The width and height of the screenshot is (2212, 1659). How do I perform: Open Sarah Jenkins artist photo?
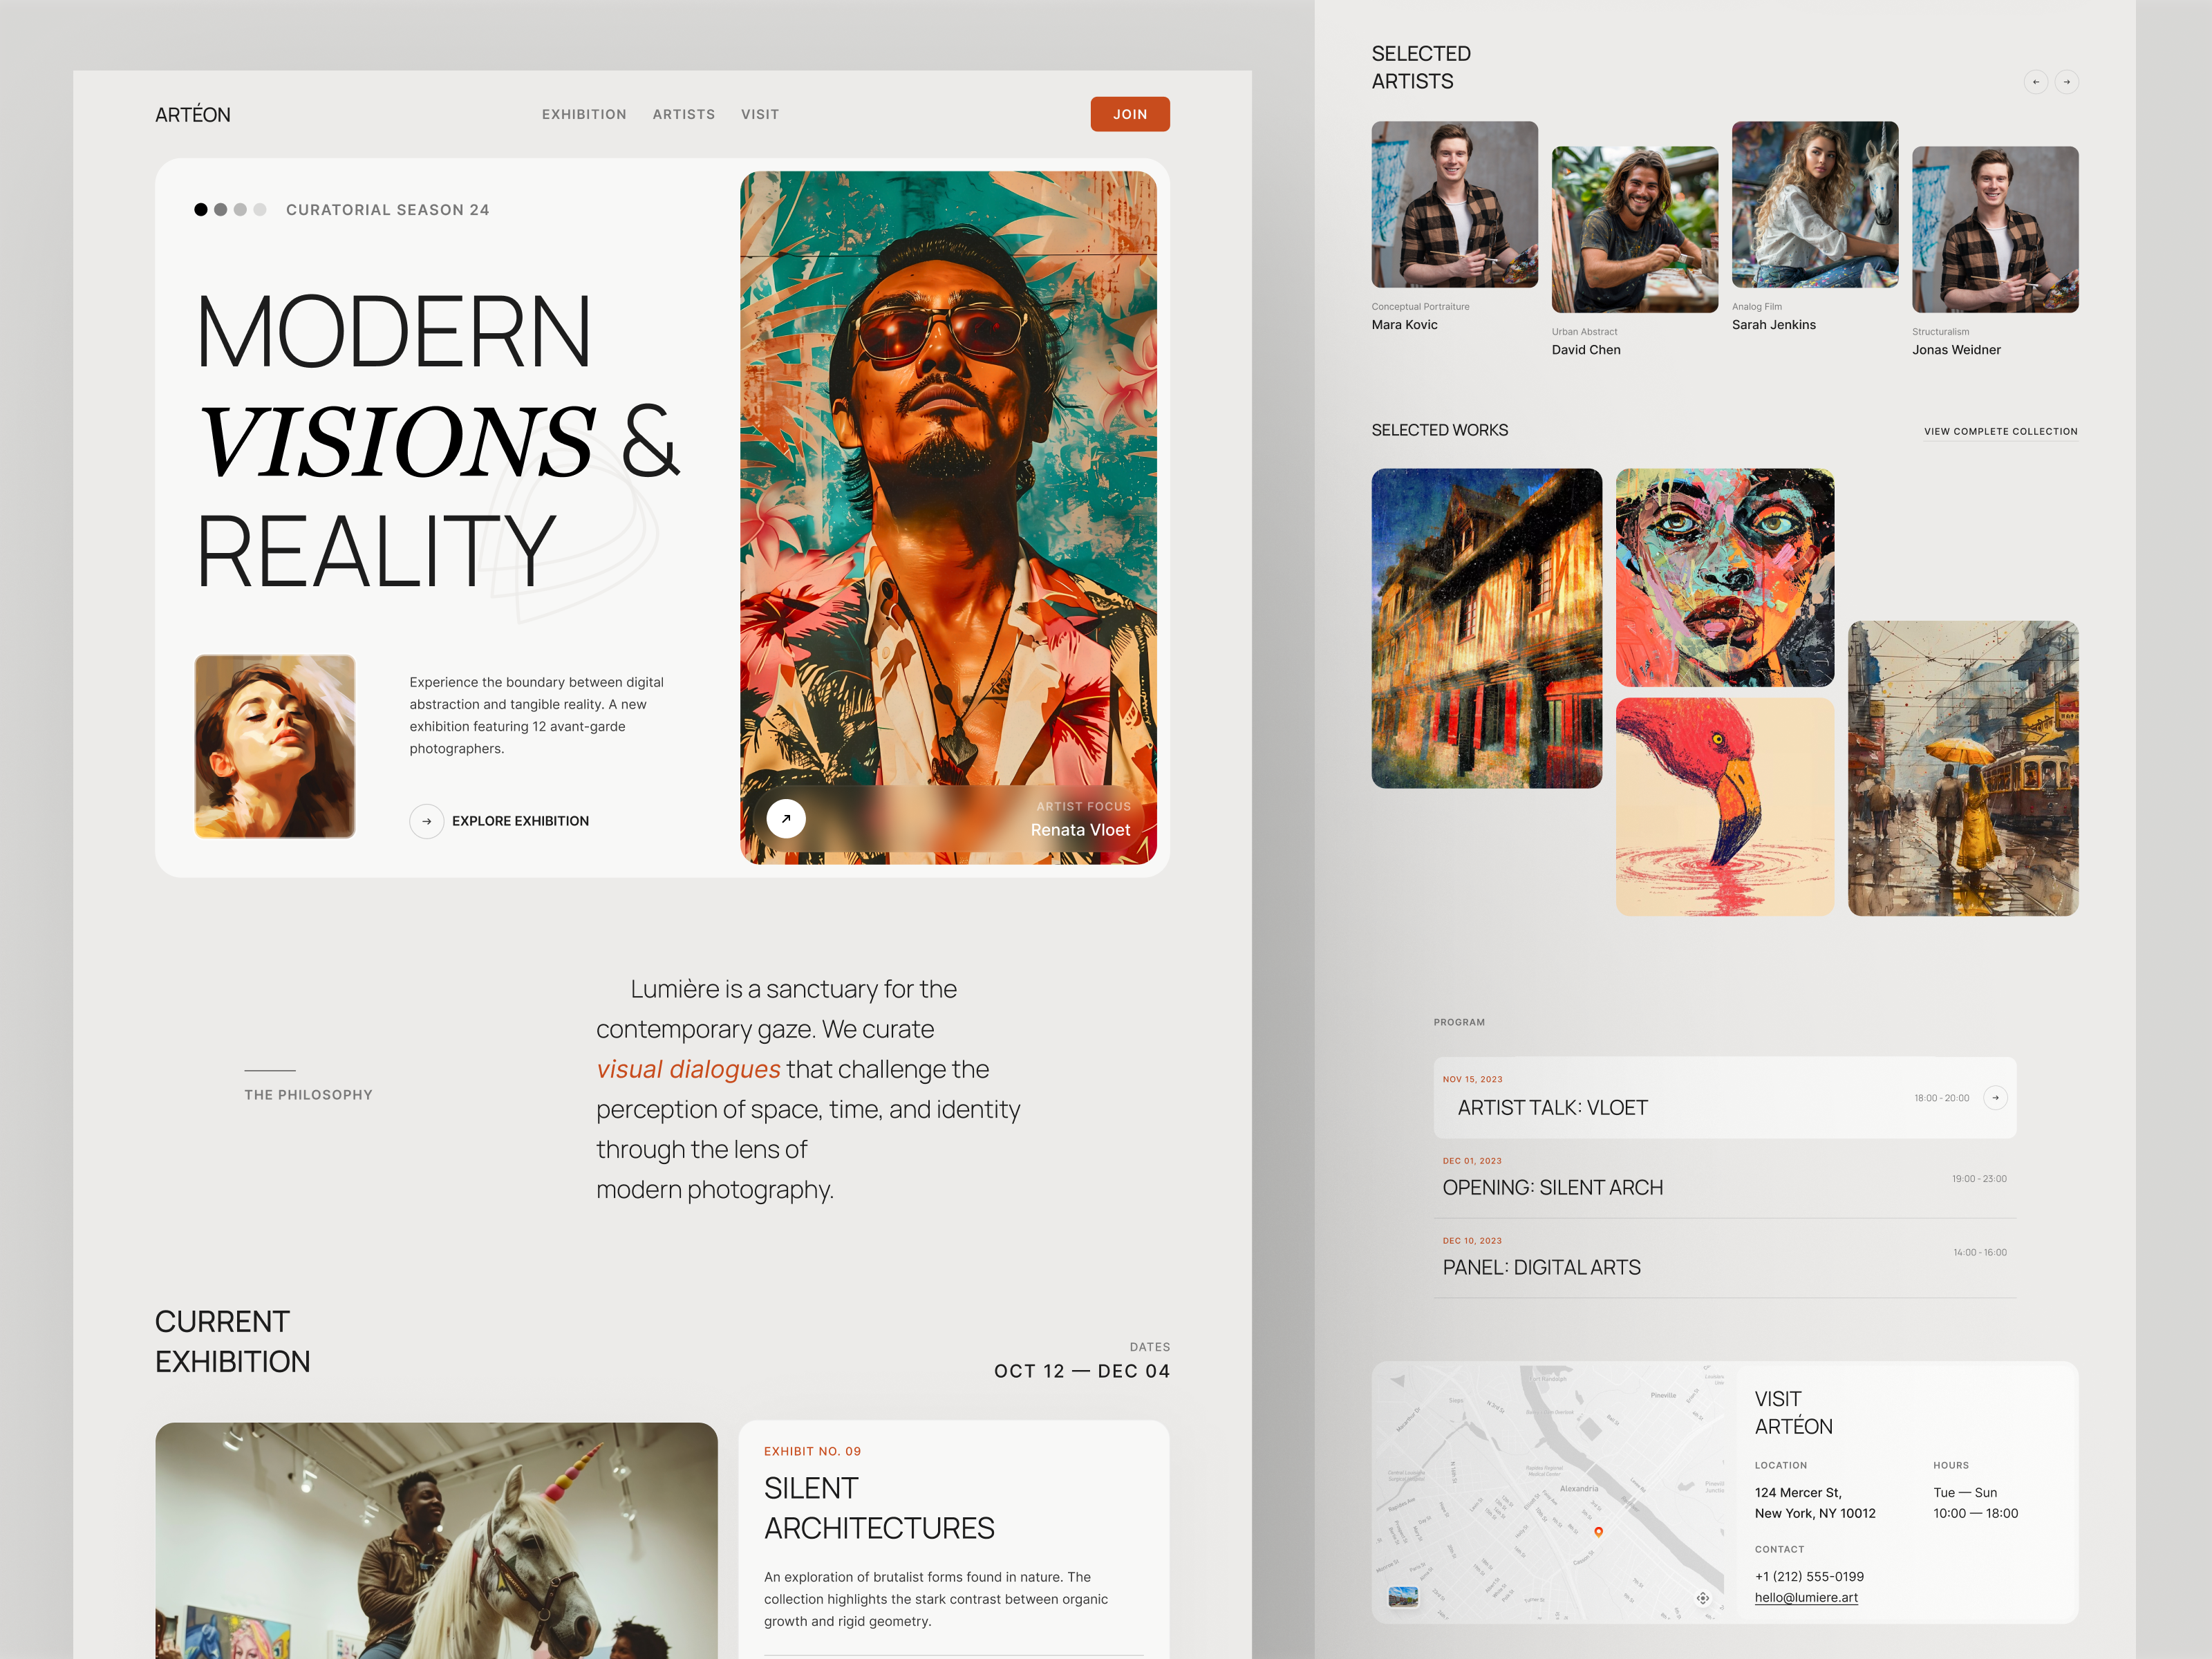[x=1815, y=205]
